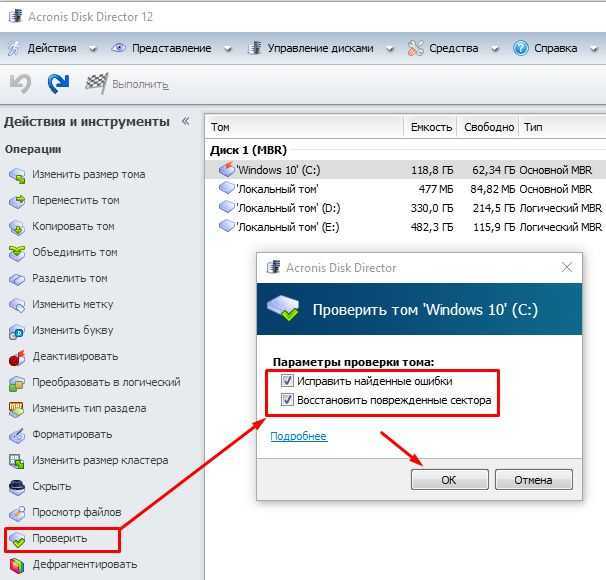Open the Действия menu
This screenshot has width=606, height=580.
coord(52,48)
